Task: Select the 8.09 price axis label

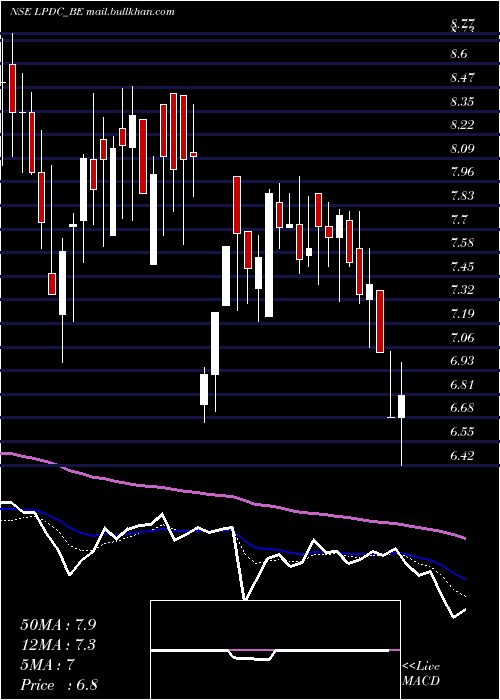Action: 462,148
